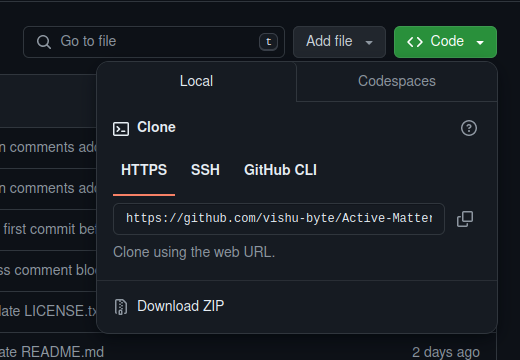Select the HTTPS clone option
520x360 pixels.
pyautogui.click(x=144, y=170)
